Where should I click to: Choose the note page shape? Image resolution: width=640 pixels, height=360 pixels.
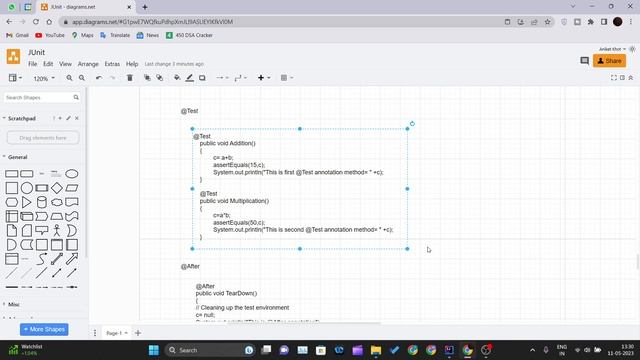[11, 231]
